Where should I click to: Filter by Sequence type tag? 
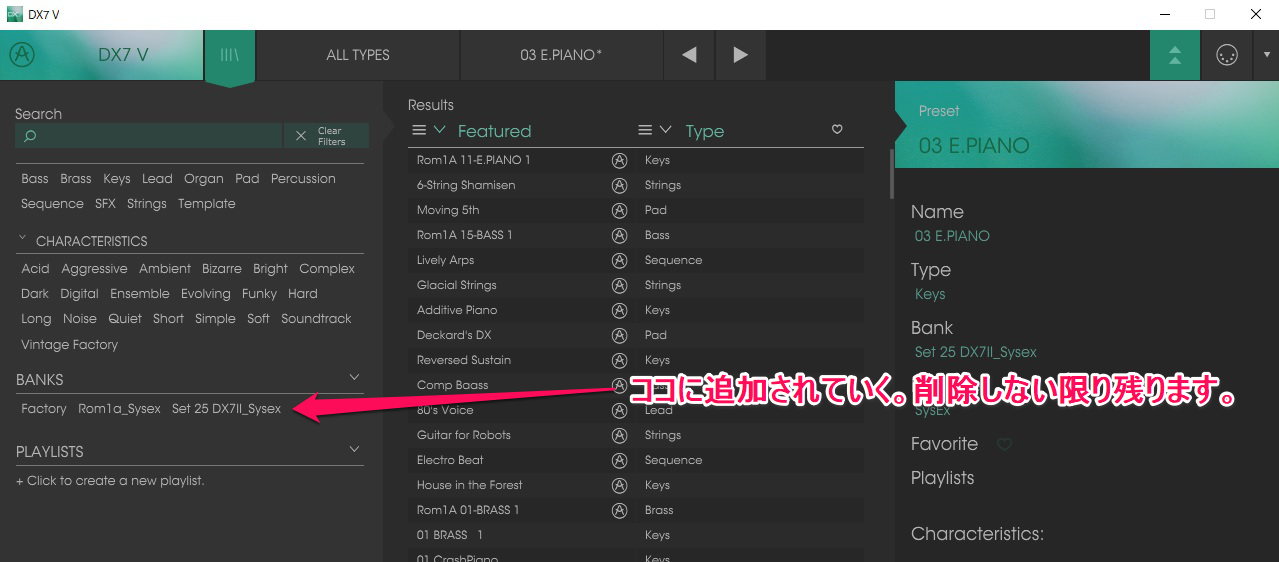coord(52,204)
